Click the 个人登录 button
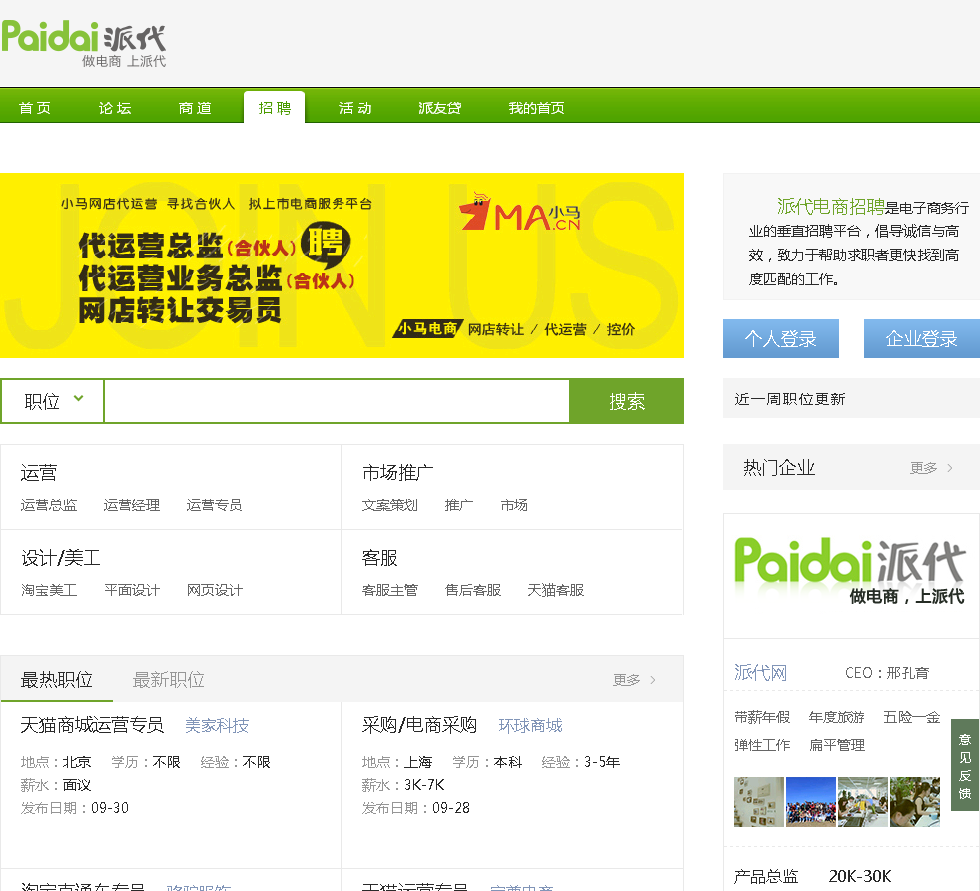 click(x=781, y=339)
